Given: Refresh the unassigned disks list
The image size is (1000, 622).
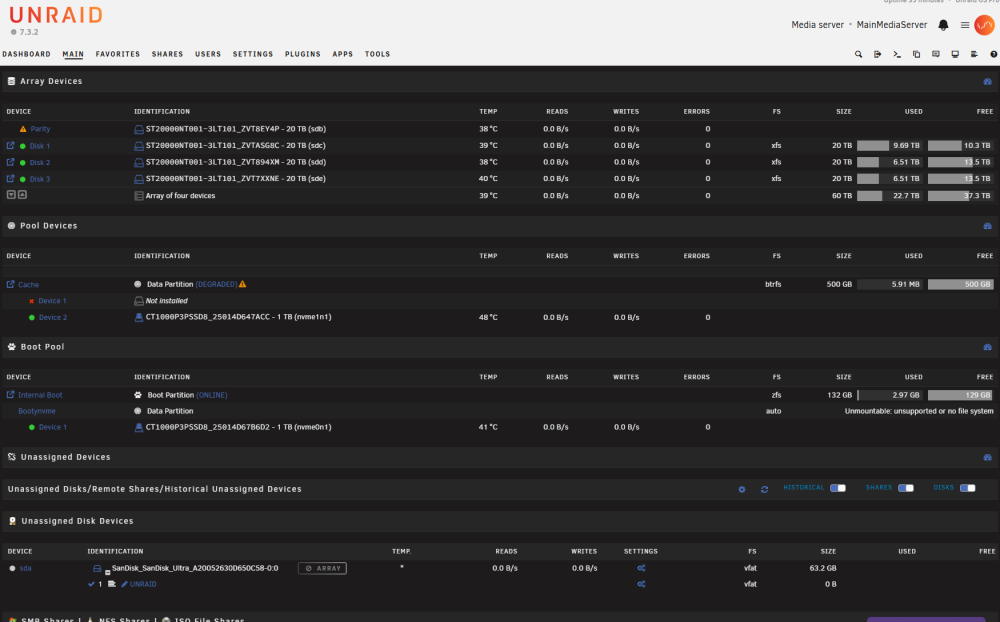Looking at the screenshot, I should [764, 489].
